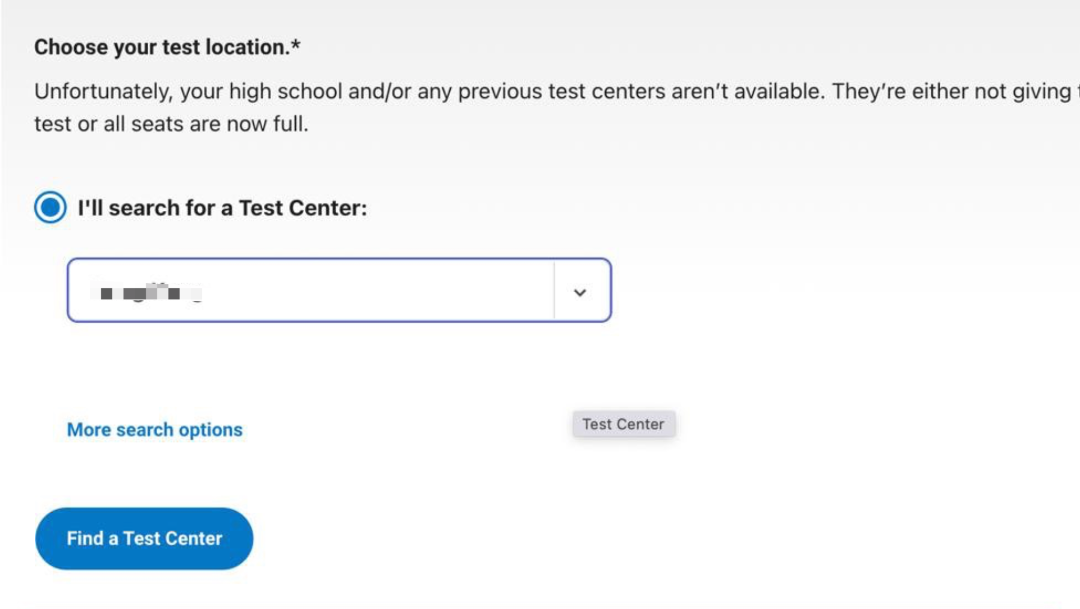Click the blurred entry inside the search box
The image size is (1080, 609).
pos(147,293)
